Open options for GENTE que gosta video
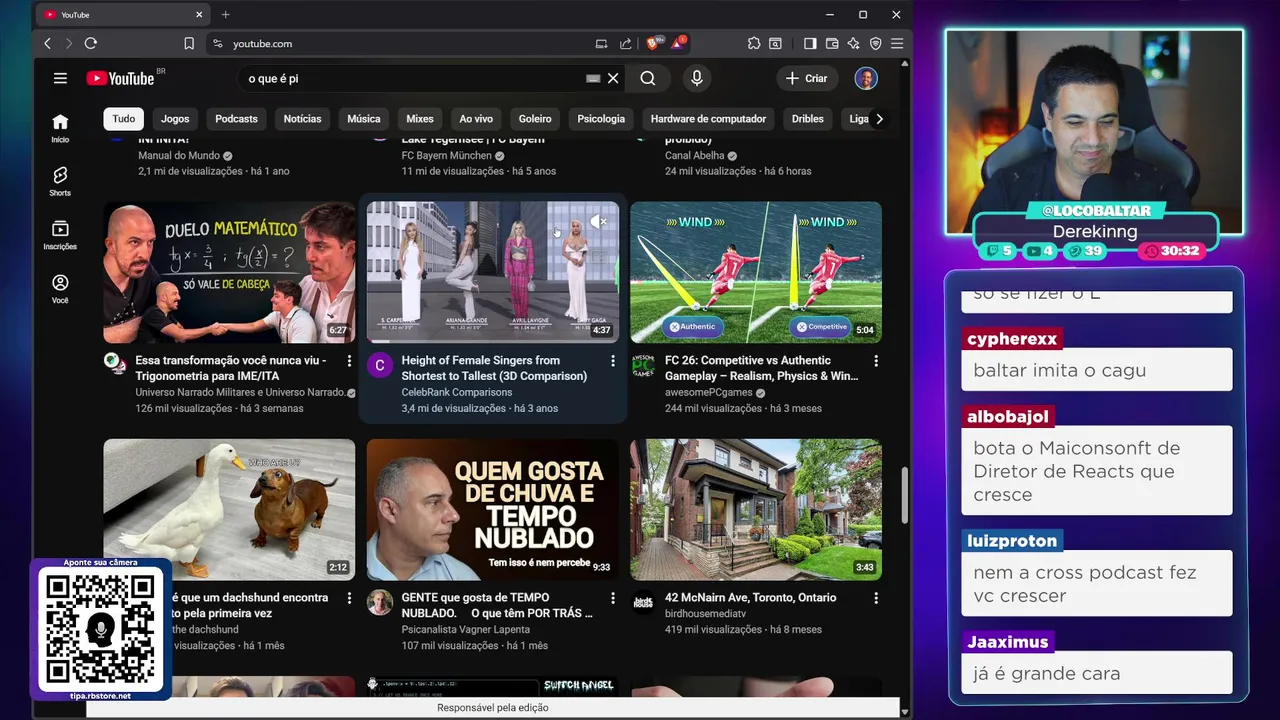This screenshot has height=720, width=1280. [x=613, y=597]
